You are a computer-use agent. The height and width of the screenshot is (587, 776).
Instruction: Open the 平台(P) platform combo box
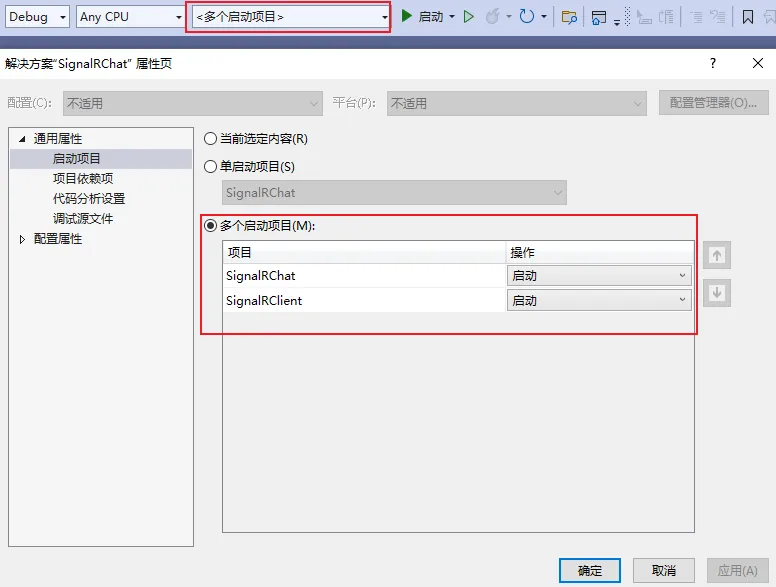point(517,103)
